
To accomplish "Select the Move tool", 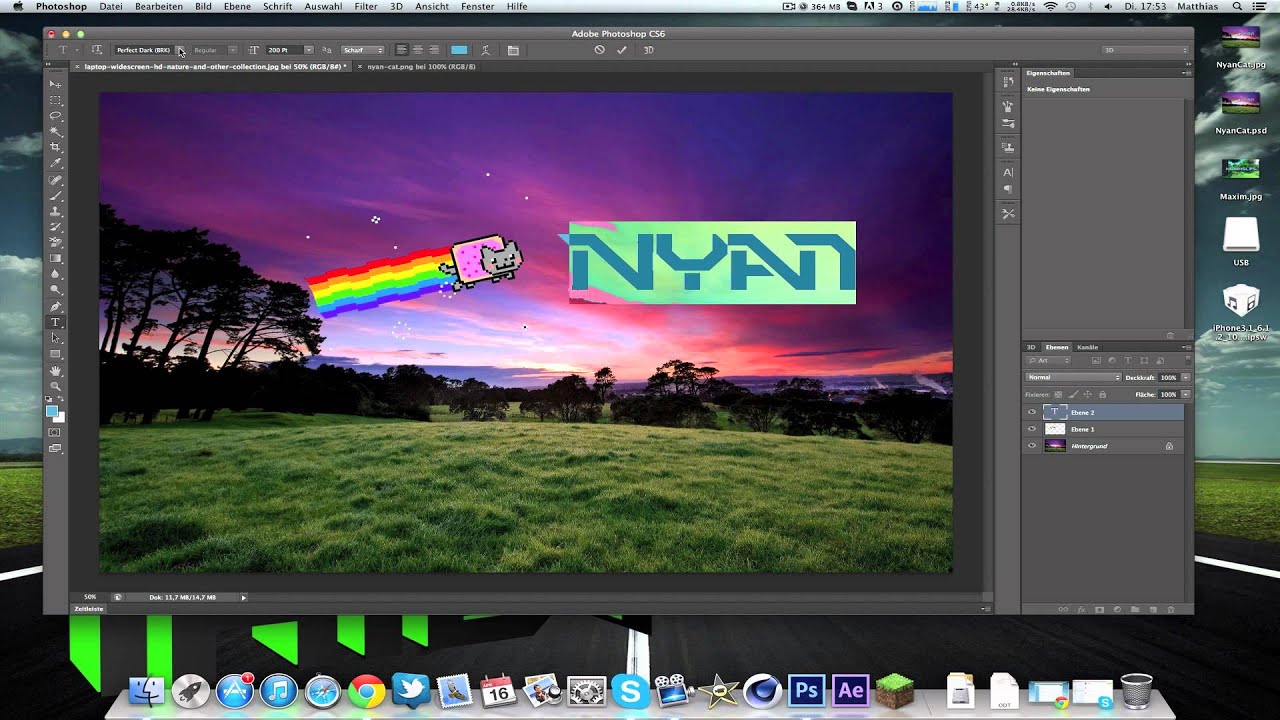I will 57,84.
